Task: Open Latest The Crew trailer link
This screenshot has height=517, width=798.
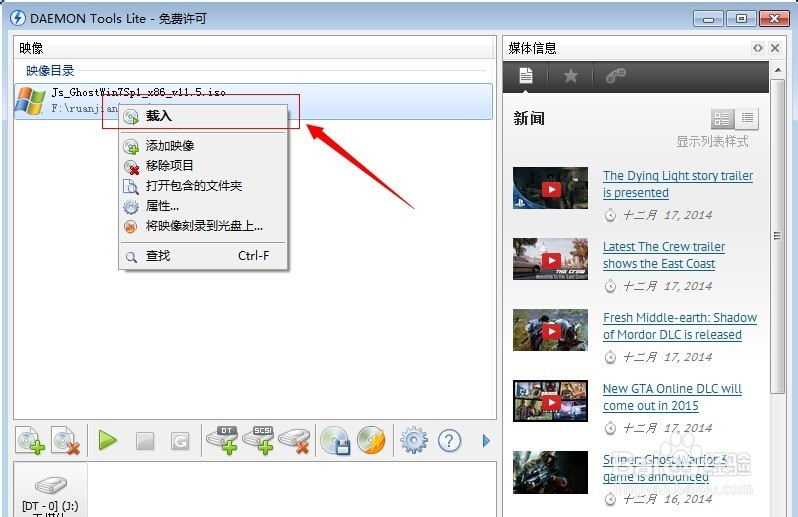Action: click(x=664, y=255)
